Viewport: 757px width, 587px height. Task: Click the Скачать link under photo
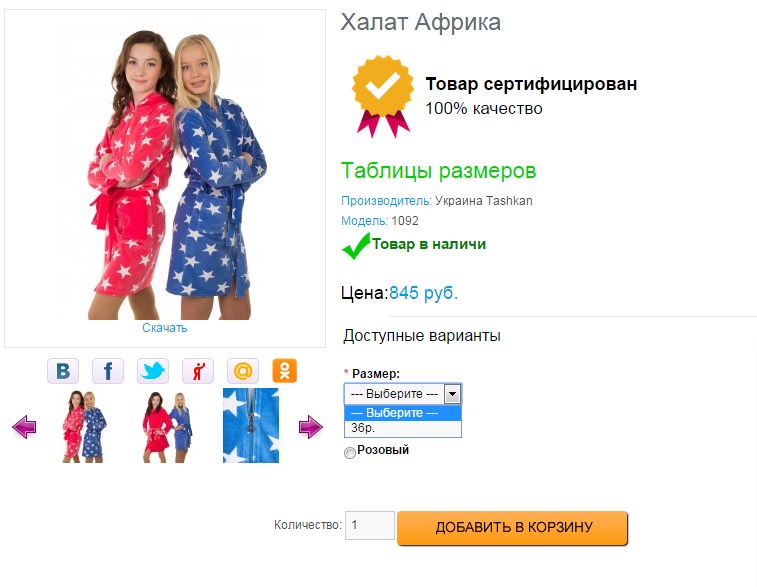(165, 328)
